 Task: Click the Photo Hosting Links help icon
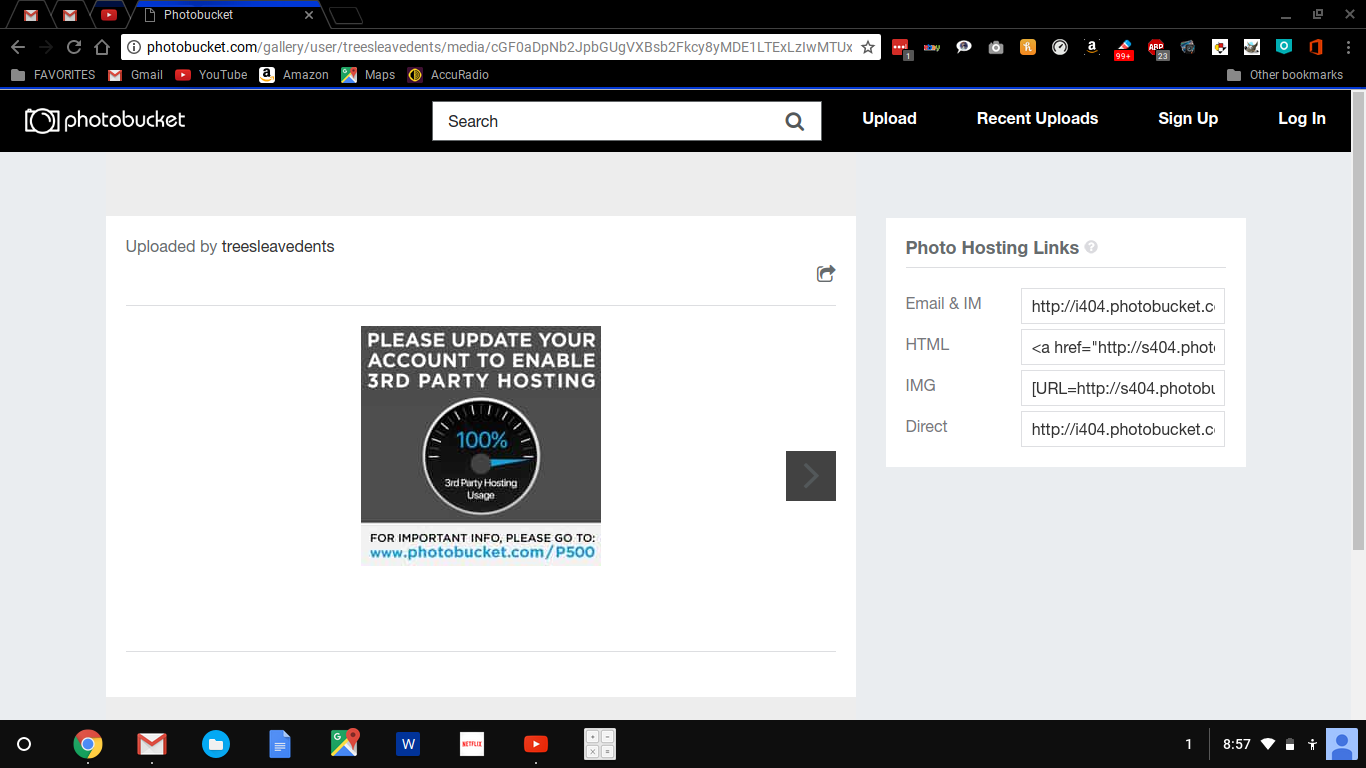click(x=1091, y=247)
